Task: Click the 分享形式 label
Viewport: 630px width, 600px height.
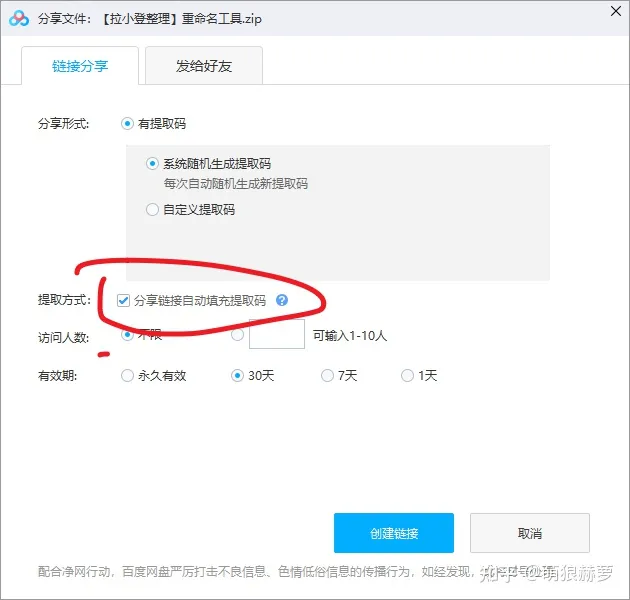Action: point(63,123)
